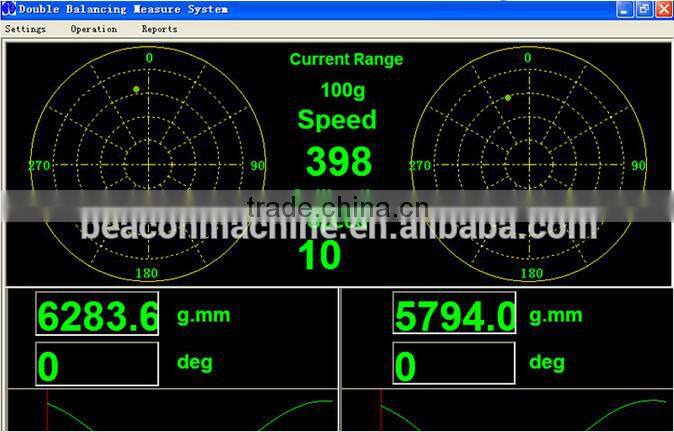674x432 pixels.
Task: Click the green dot on right polar plot
Action: (508, 98)
